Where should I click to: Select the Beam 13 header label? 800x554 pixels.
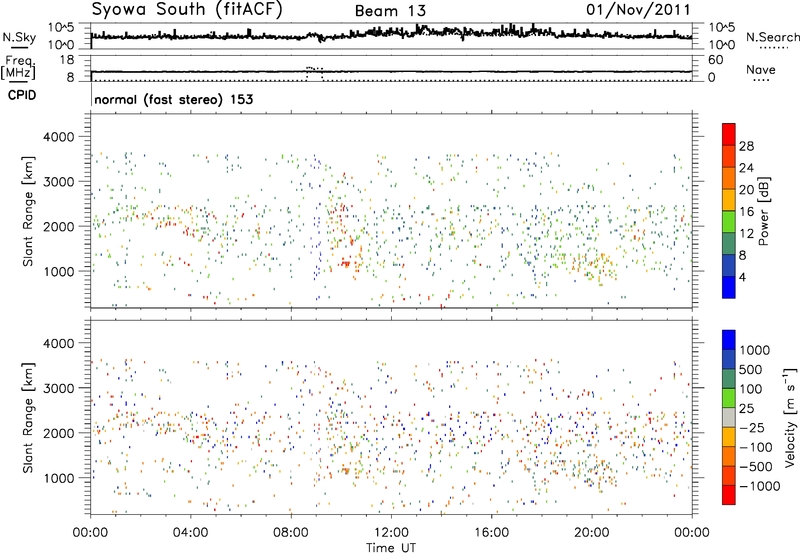coord(390,11)
